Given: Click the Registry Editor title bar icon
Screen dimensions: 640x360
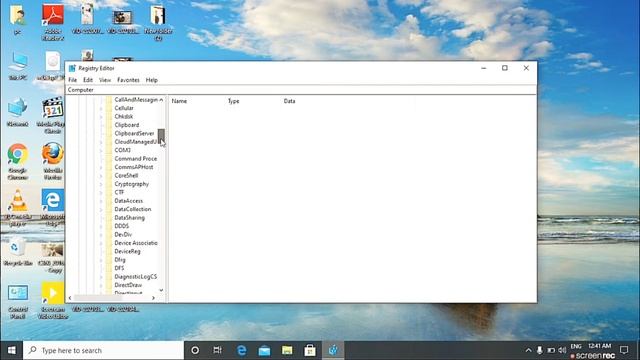Looking at the screenshot, I should tap(72, 68).
